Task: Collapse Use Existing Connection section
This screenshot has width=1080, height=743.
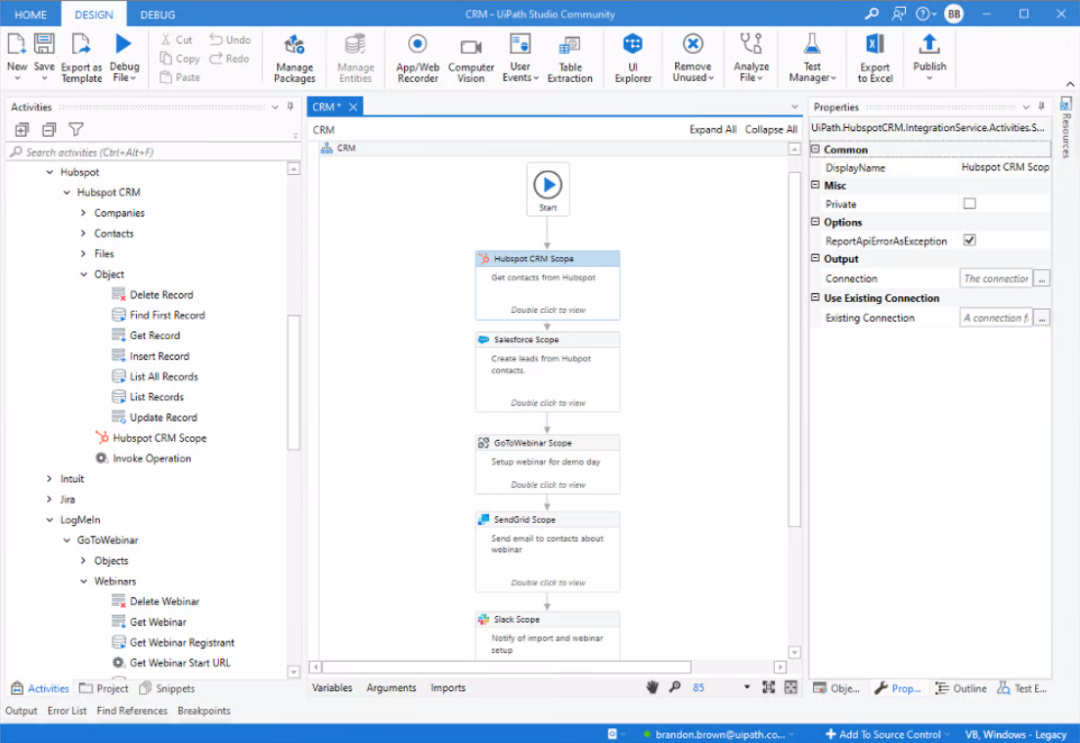Action: 816,297
